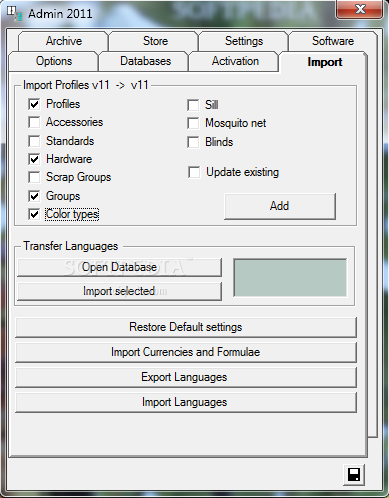389x498 pixels.
Task: Uncheck the Profiles checkbox
Action: pyautogui.click(x=34, y=104)
